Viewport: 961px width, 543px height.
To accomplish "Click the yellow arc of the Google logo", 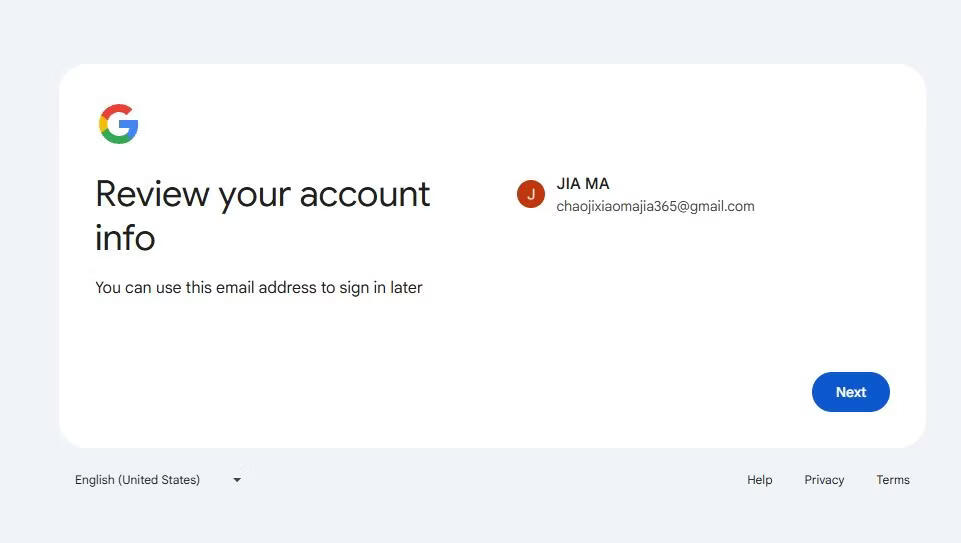I will point(102,124).
